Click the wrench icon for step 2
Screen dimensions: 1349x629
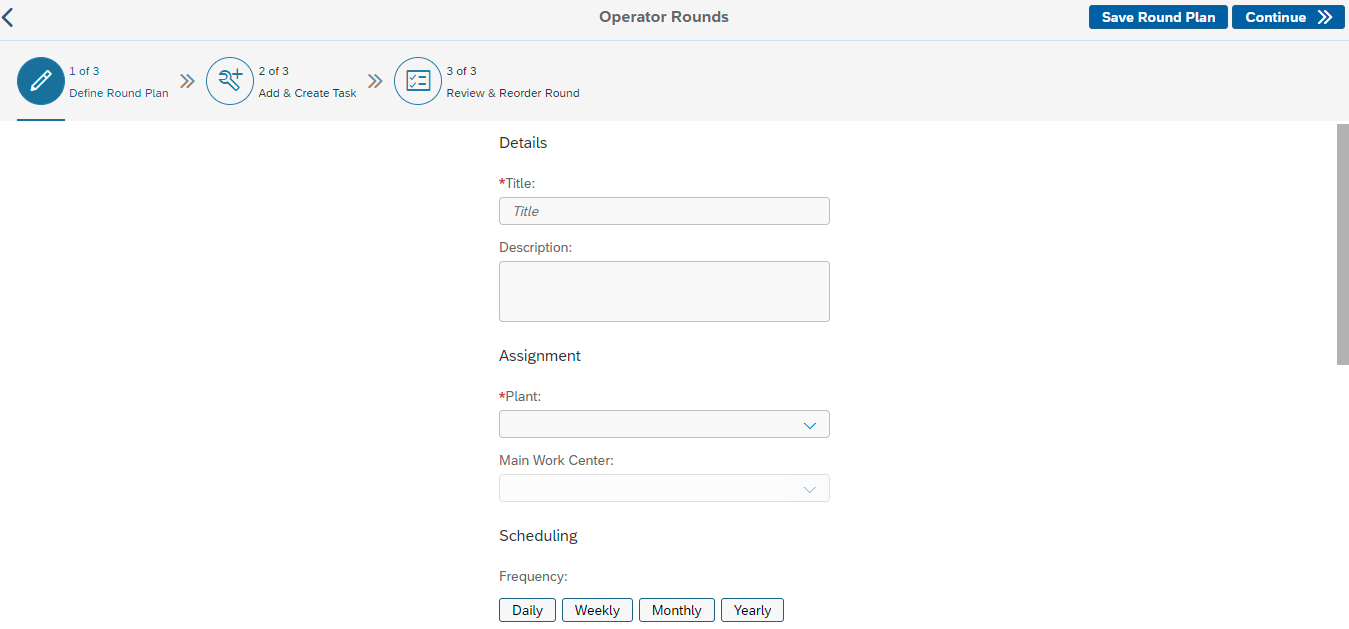coord(230,81)
